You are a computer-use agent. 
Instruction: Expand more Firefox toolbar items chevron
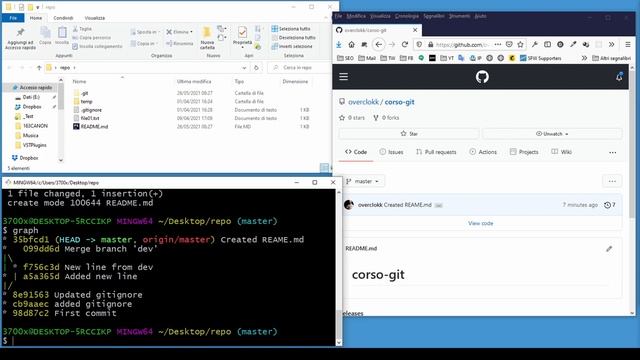click(x=611, y=44)
